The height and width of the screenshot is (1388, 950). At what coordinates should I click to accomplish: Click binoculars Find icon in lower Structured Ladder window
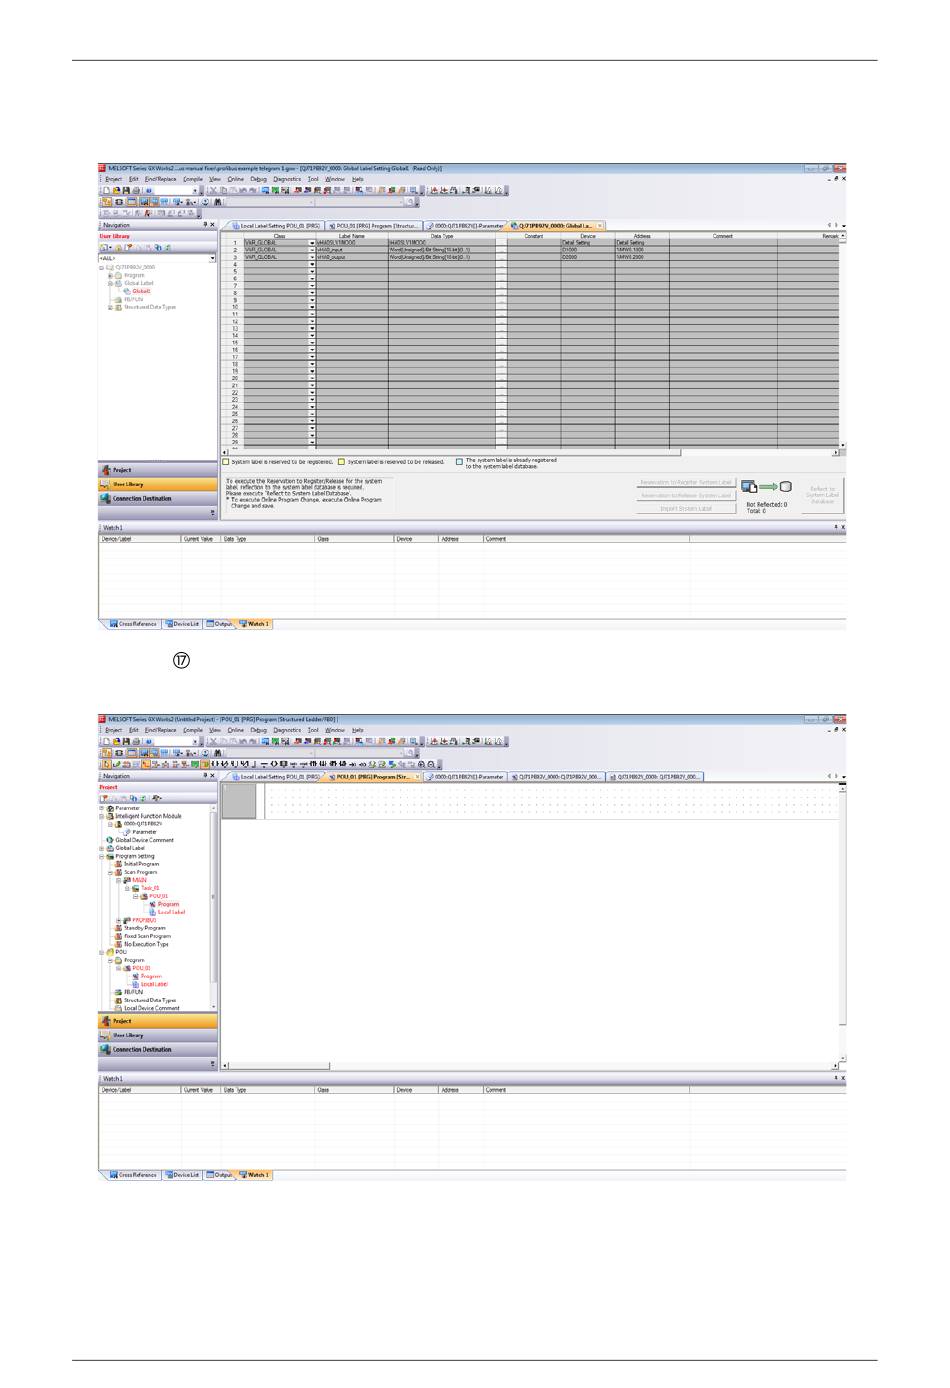click(218, 752)
